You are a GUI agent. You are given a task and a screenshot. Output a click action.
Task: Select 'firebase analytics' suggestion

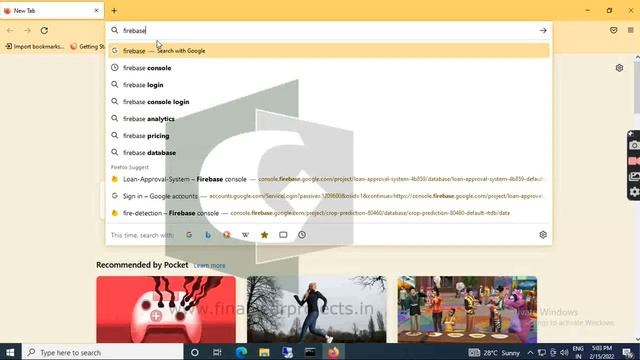(329, 119)
